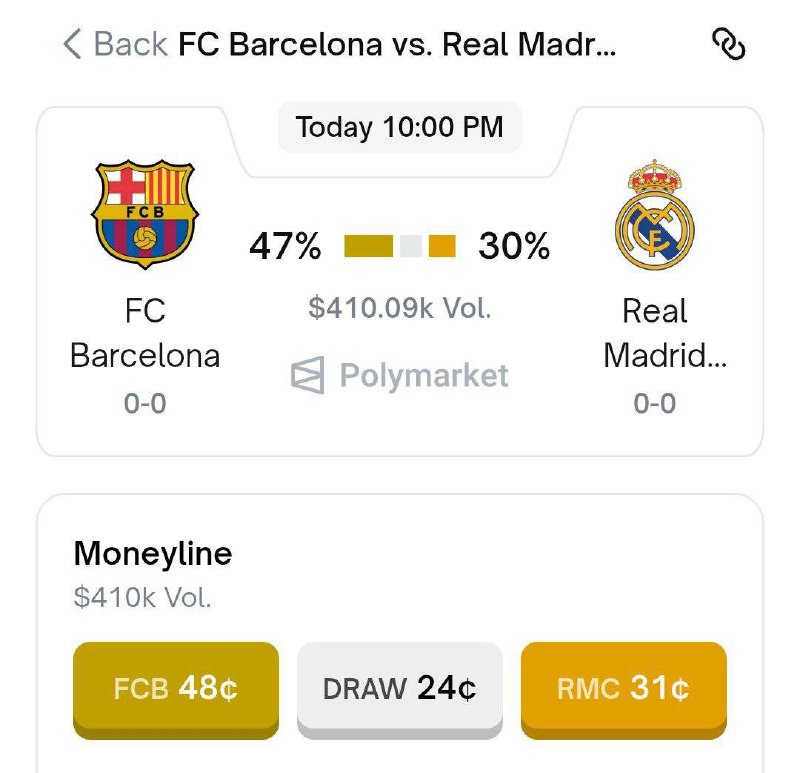Screen dimensions: 800x773
Task: Click the $410.09k Vol. label
Action: (400, 308)
